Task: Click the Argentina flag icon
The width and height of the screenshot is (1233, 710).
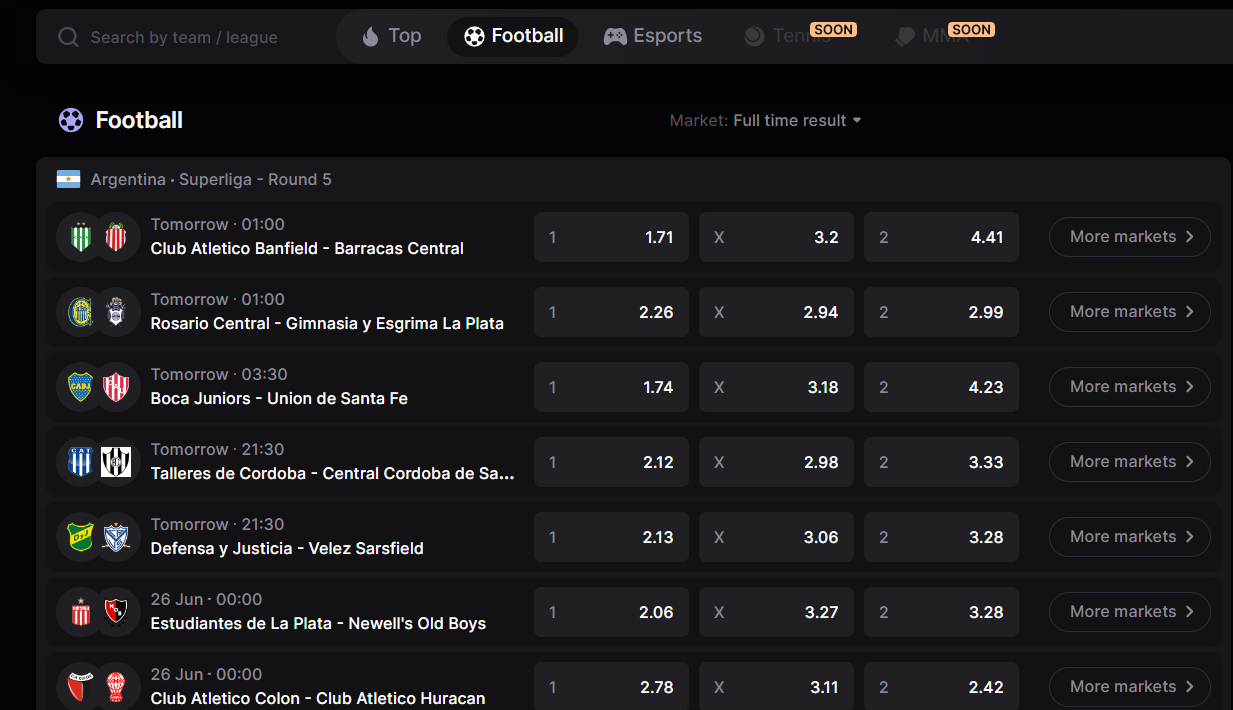Action: 68,179
